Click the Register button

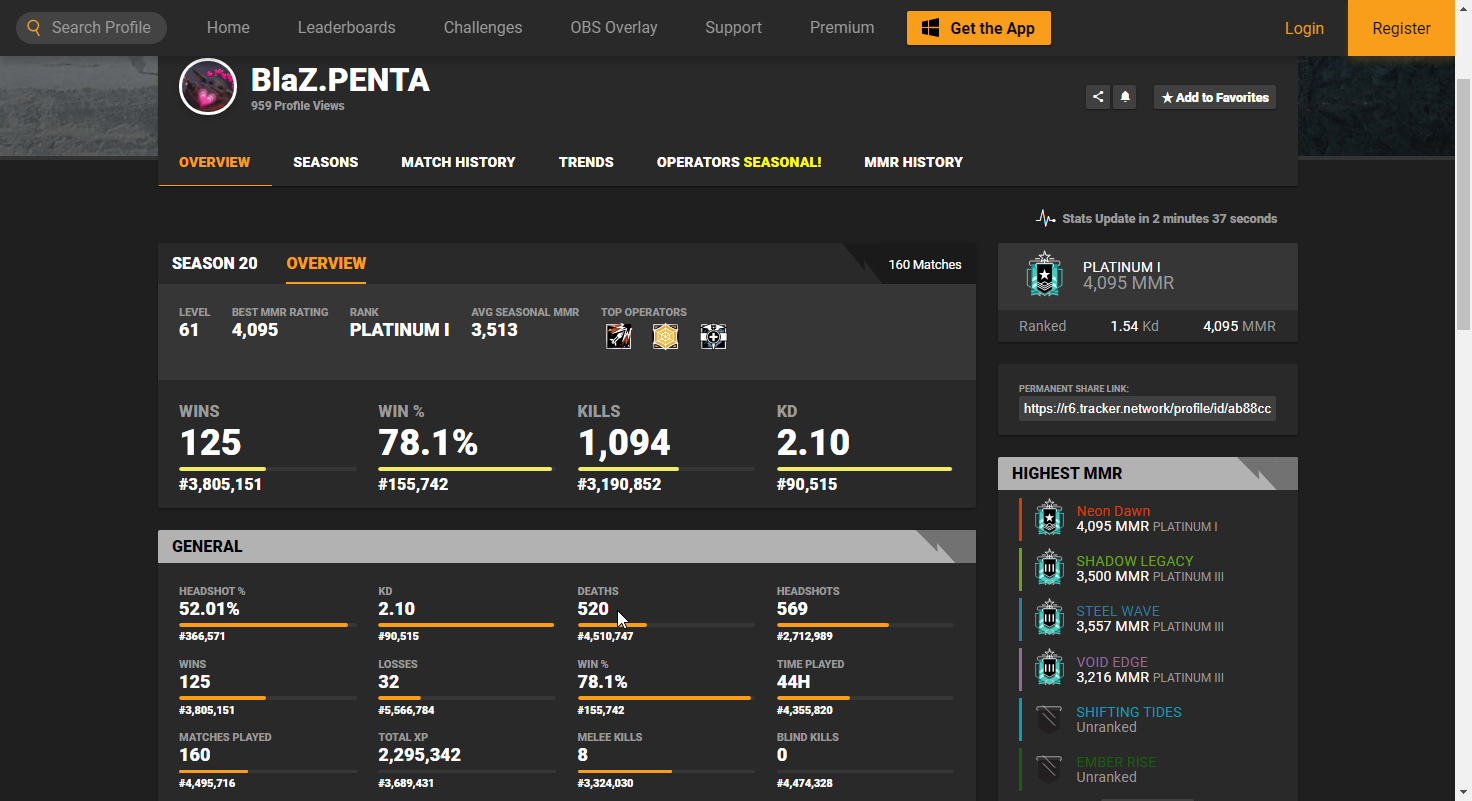pyautogui.click(x=1400, y=28)
